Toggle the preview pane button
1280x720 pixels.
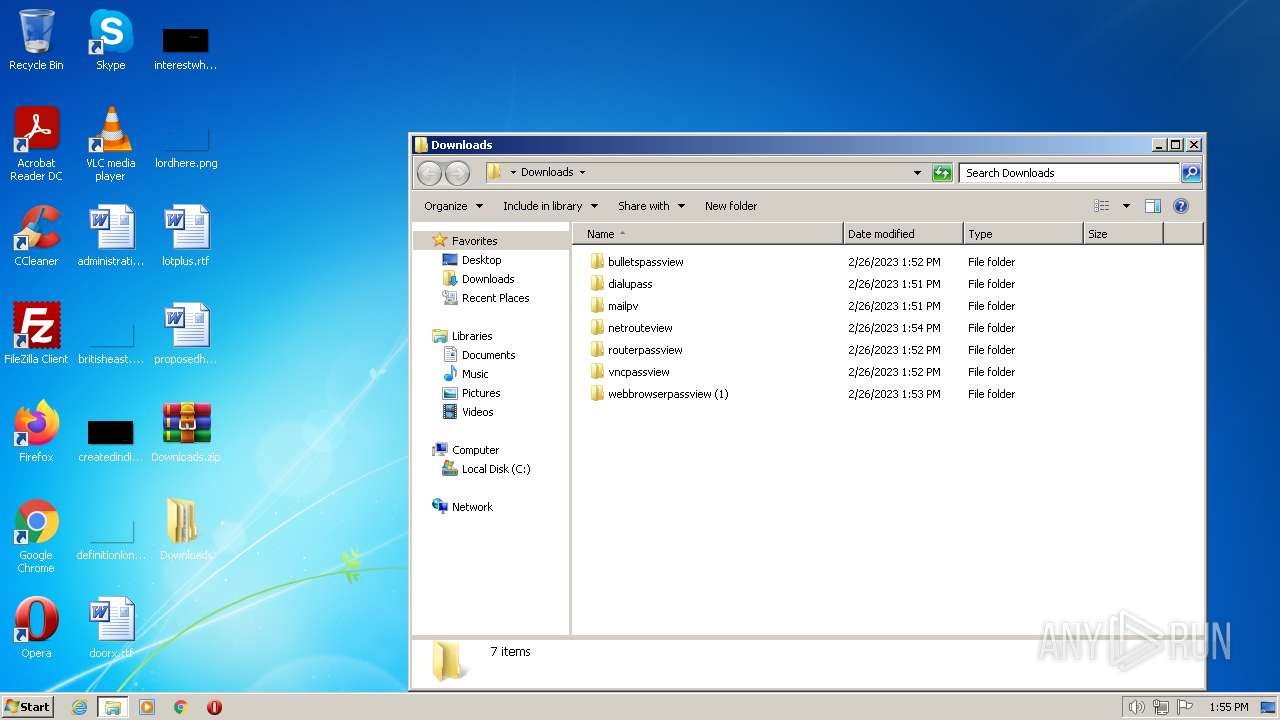point(1153,206)
